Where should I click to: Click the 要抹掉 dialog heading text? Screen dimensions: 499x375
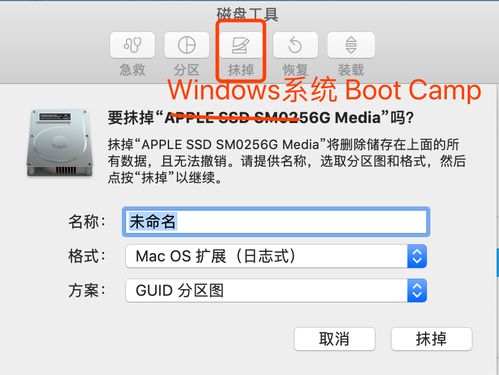(261, 118)
